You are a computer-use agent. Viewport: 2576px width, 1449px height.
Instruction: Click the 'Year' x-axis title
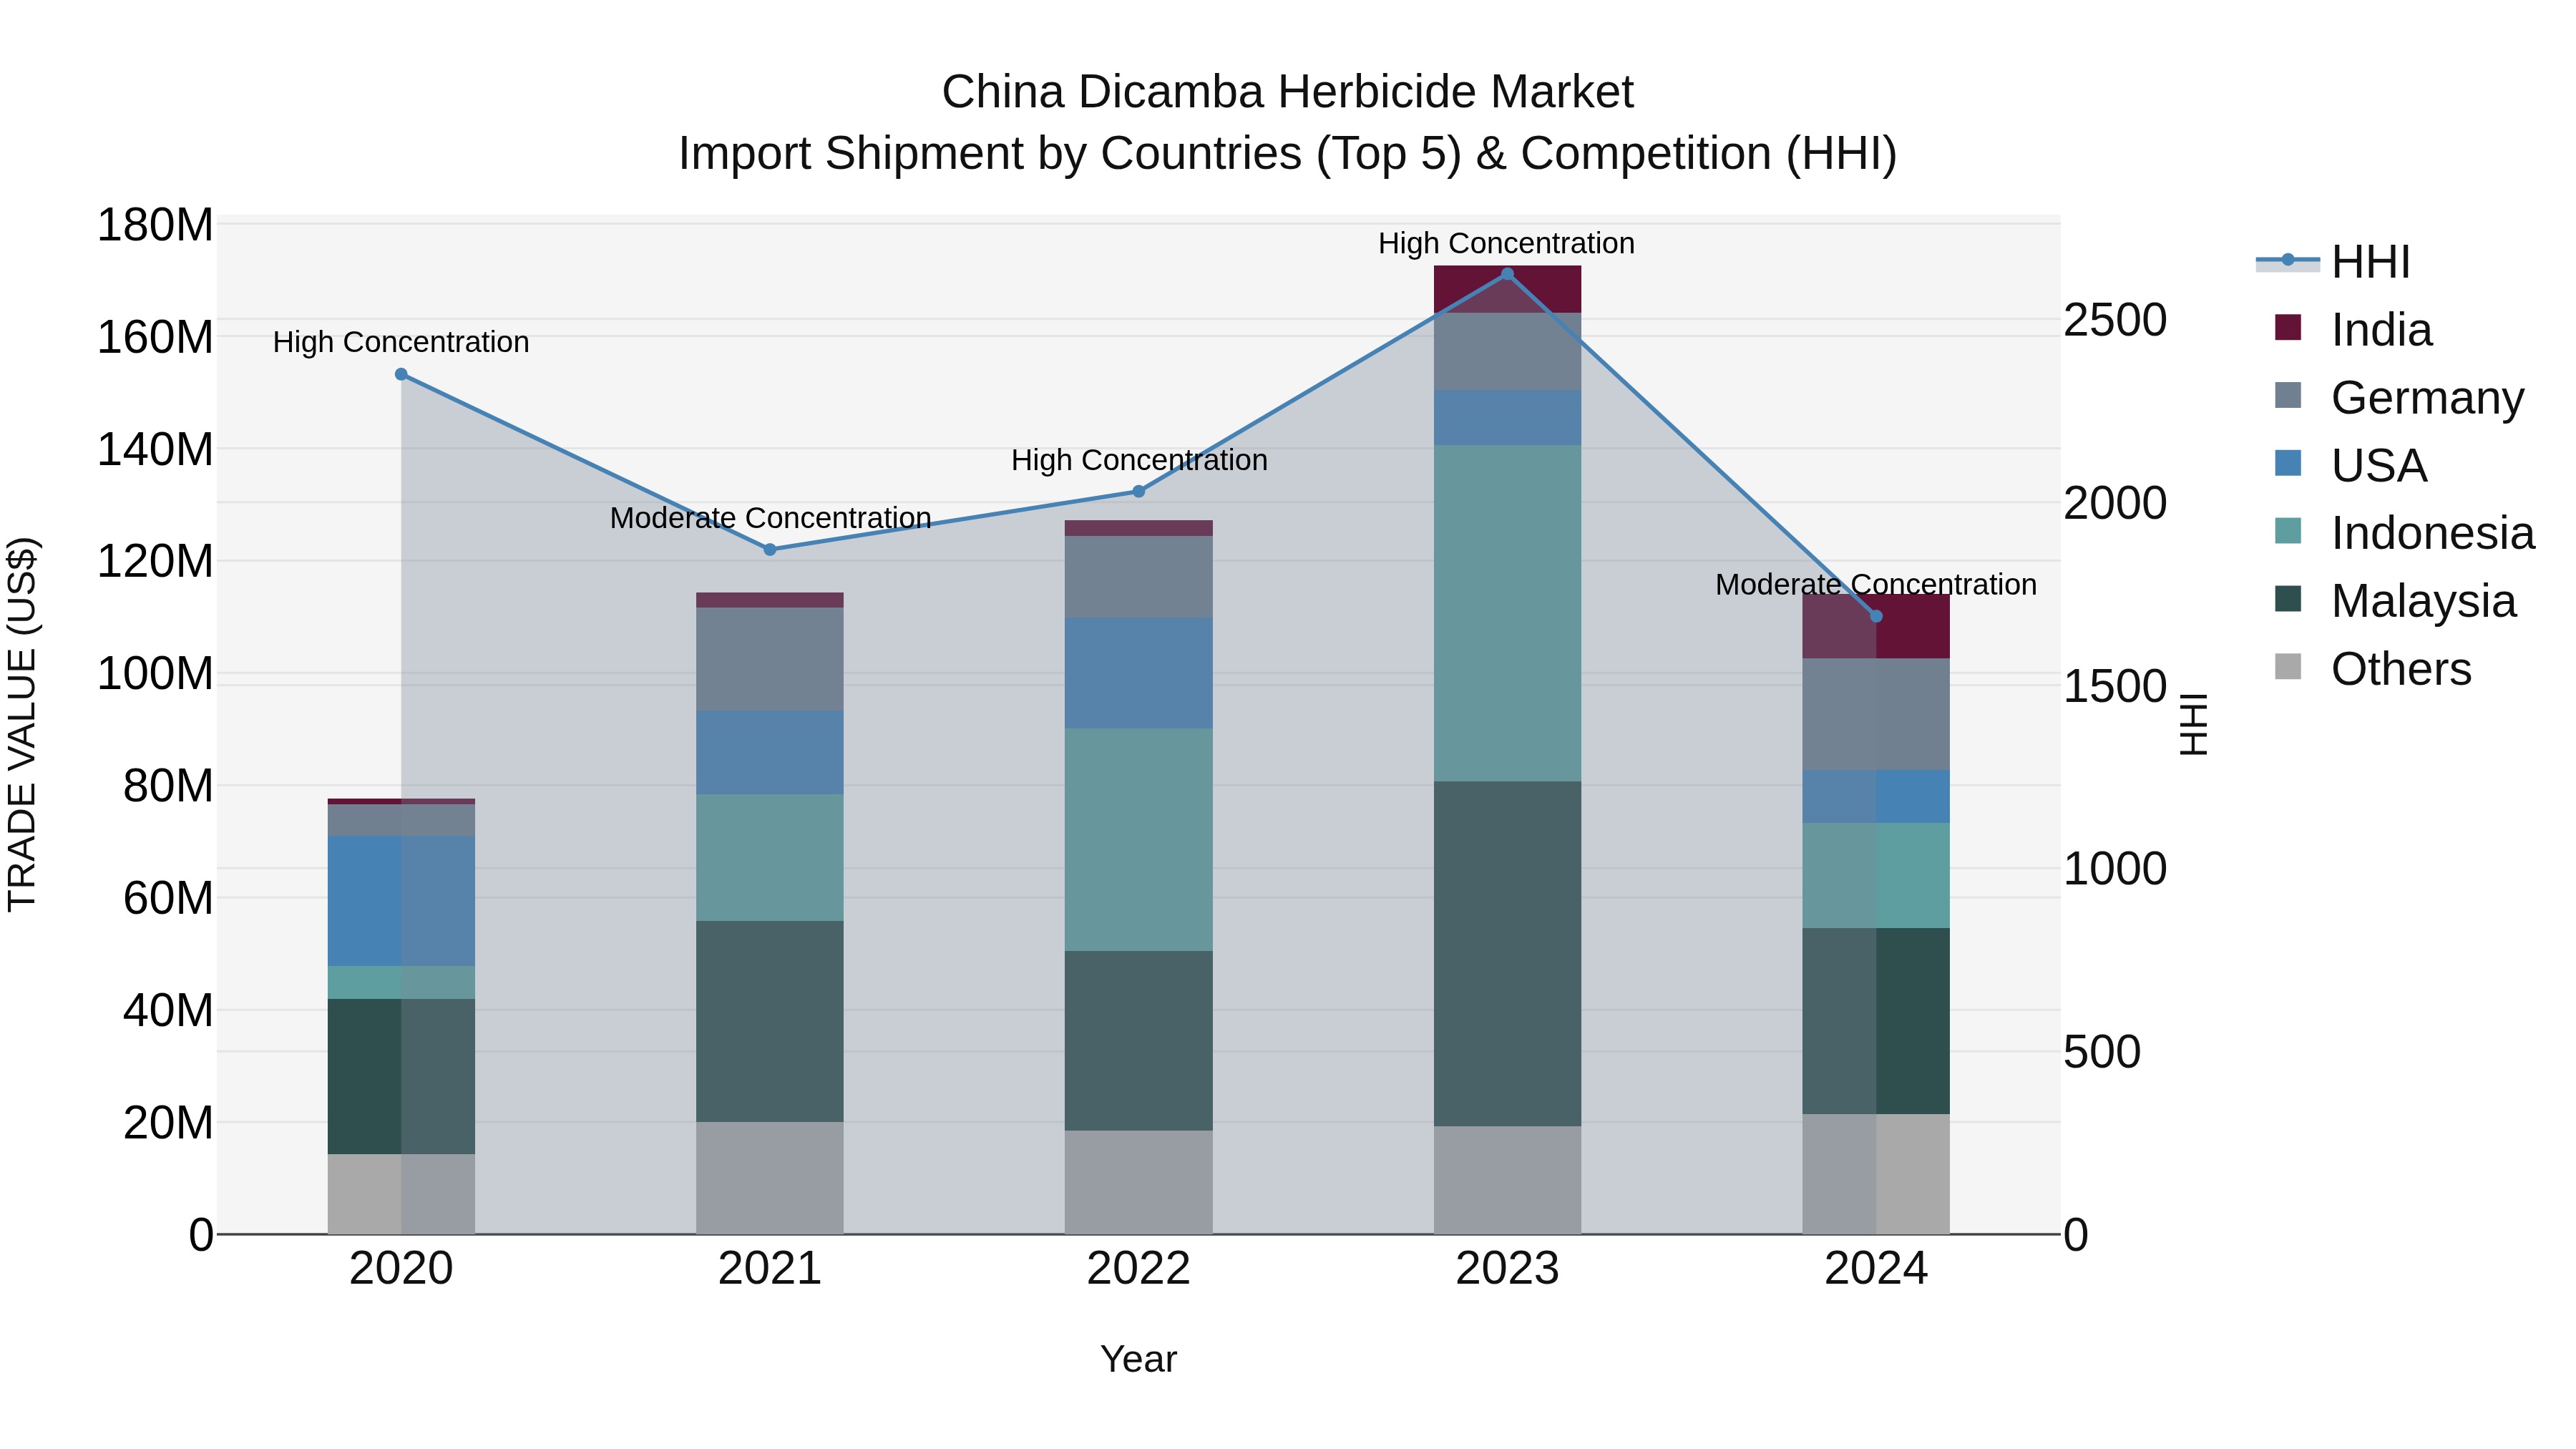[x=1138, y=1359]
